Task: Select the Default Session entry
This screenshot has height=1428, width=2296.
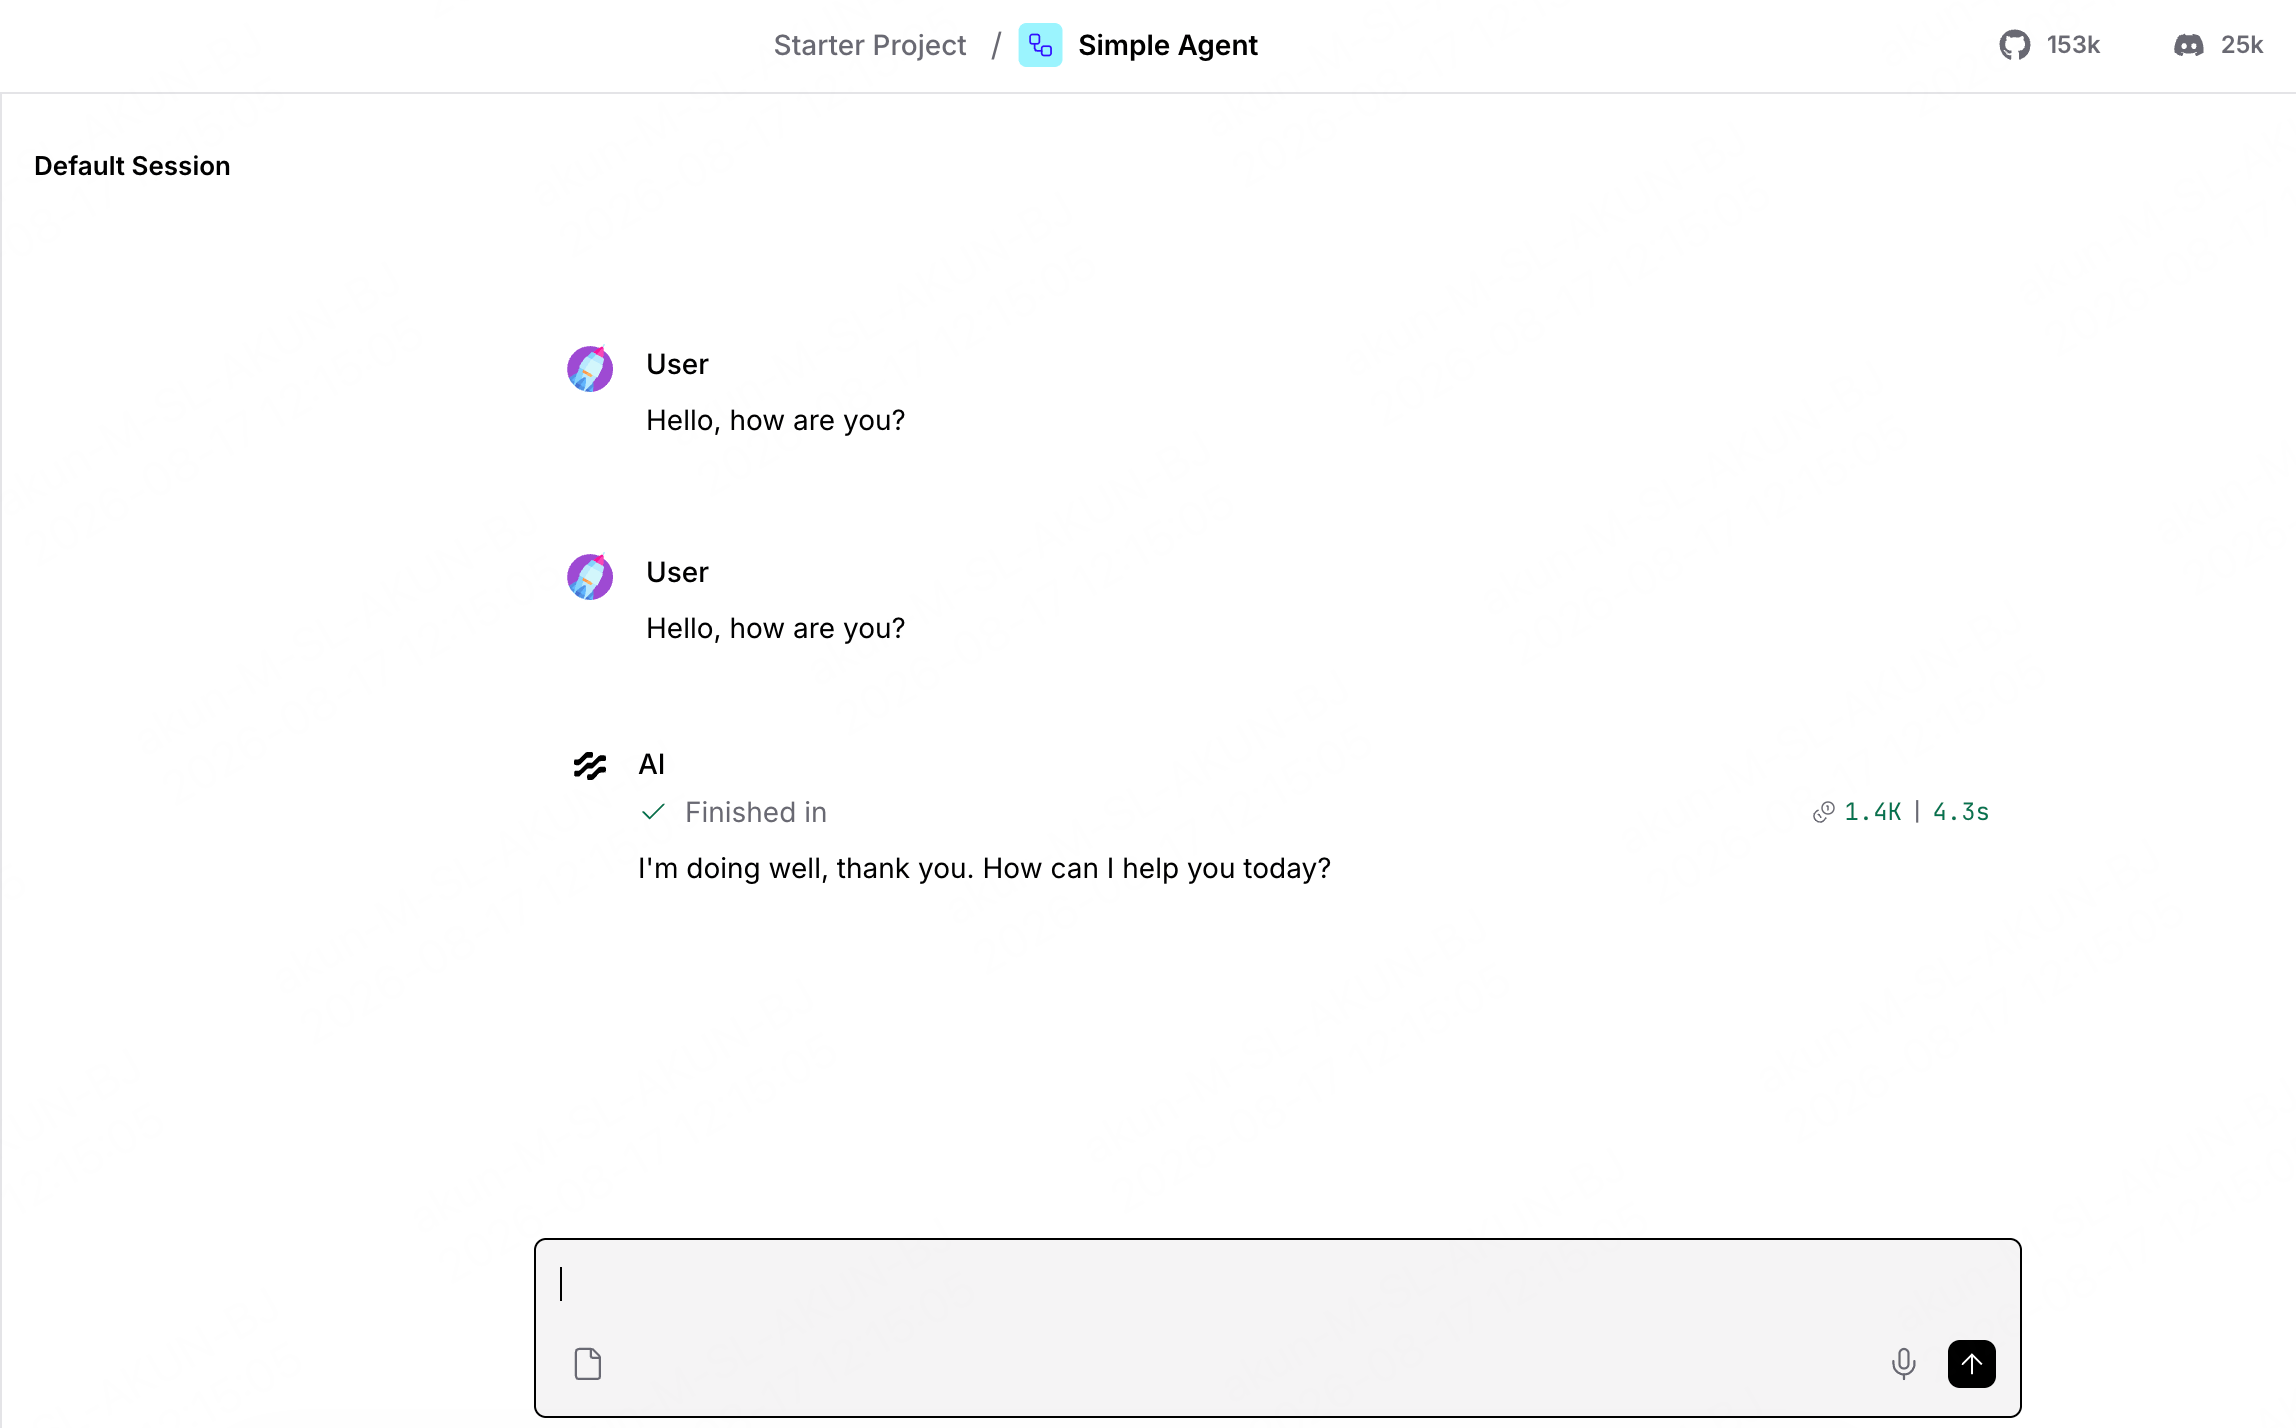Action: click(132, 166)
